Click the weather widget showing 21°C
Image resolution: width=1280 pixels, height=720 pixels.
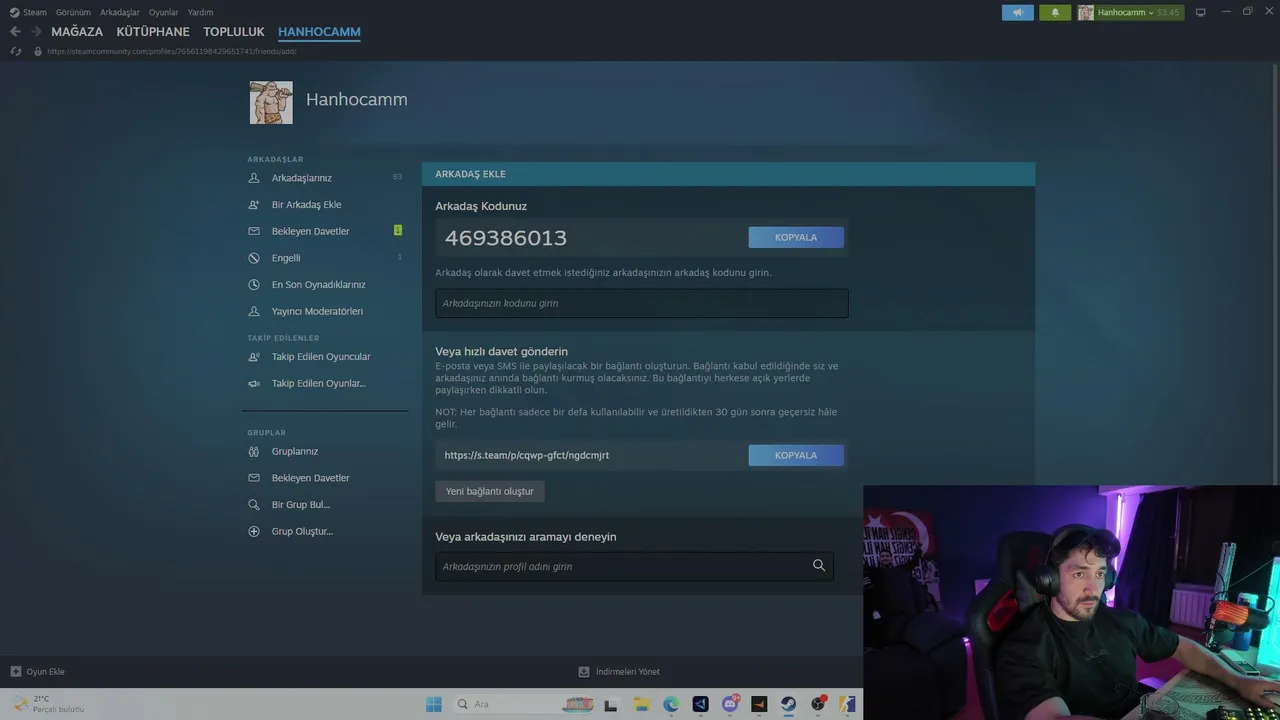point(48,704)
